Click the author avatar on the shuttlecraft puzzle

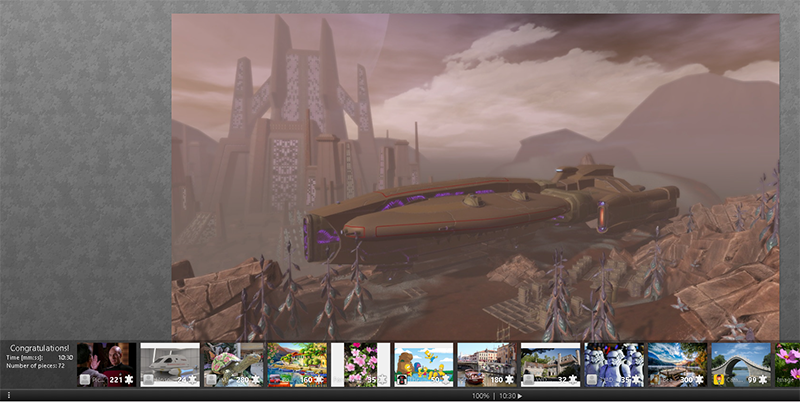tap(148, 380)
